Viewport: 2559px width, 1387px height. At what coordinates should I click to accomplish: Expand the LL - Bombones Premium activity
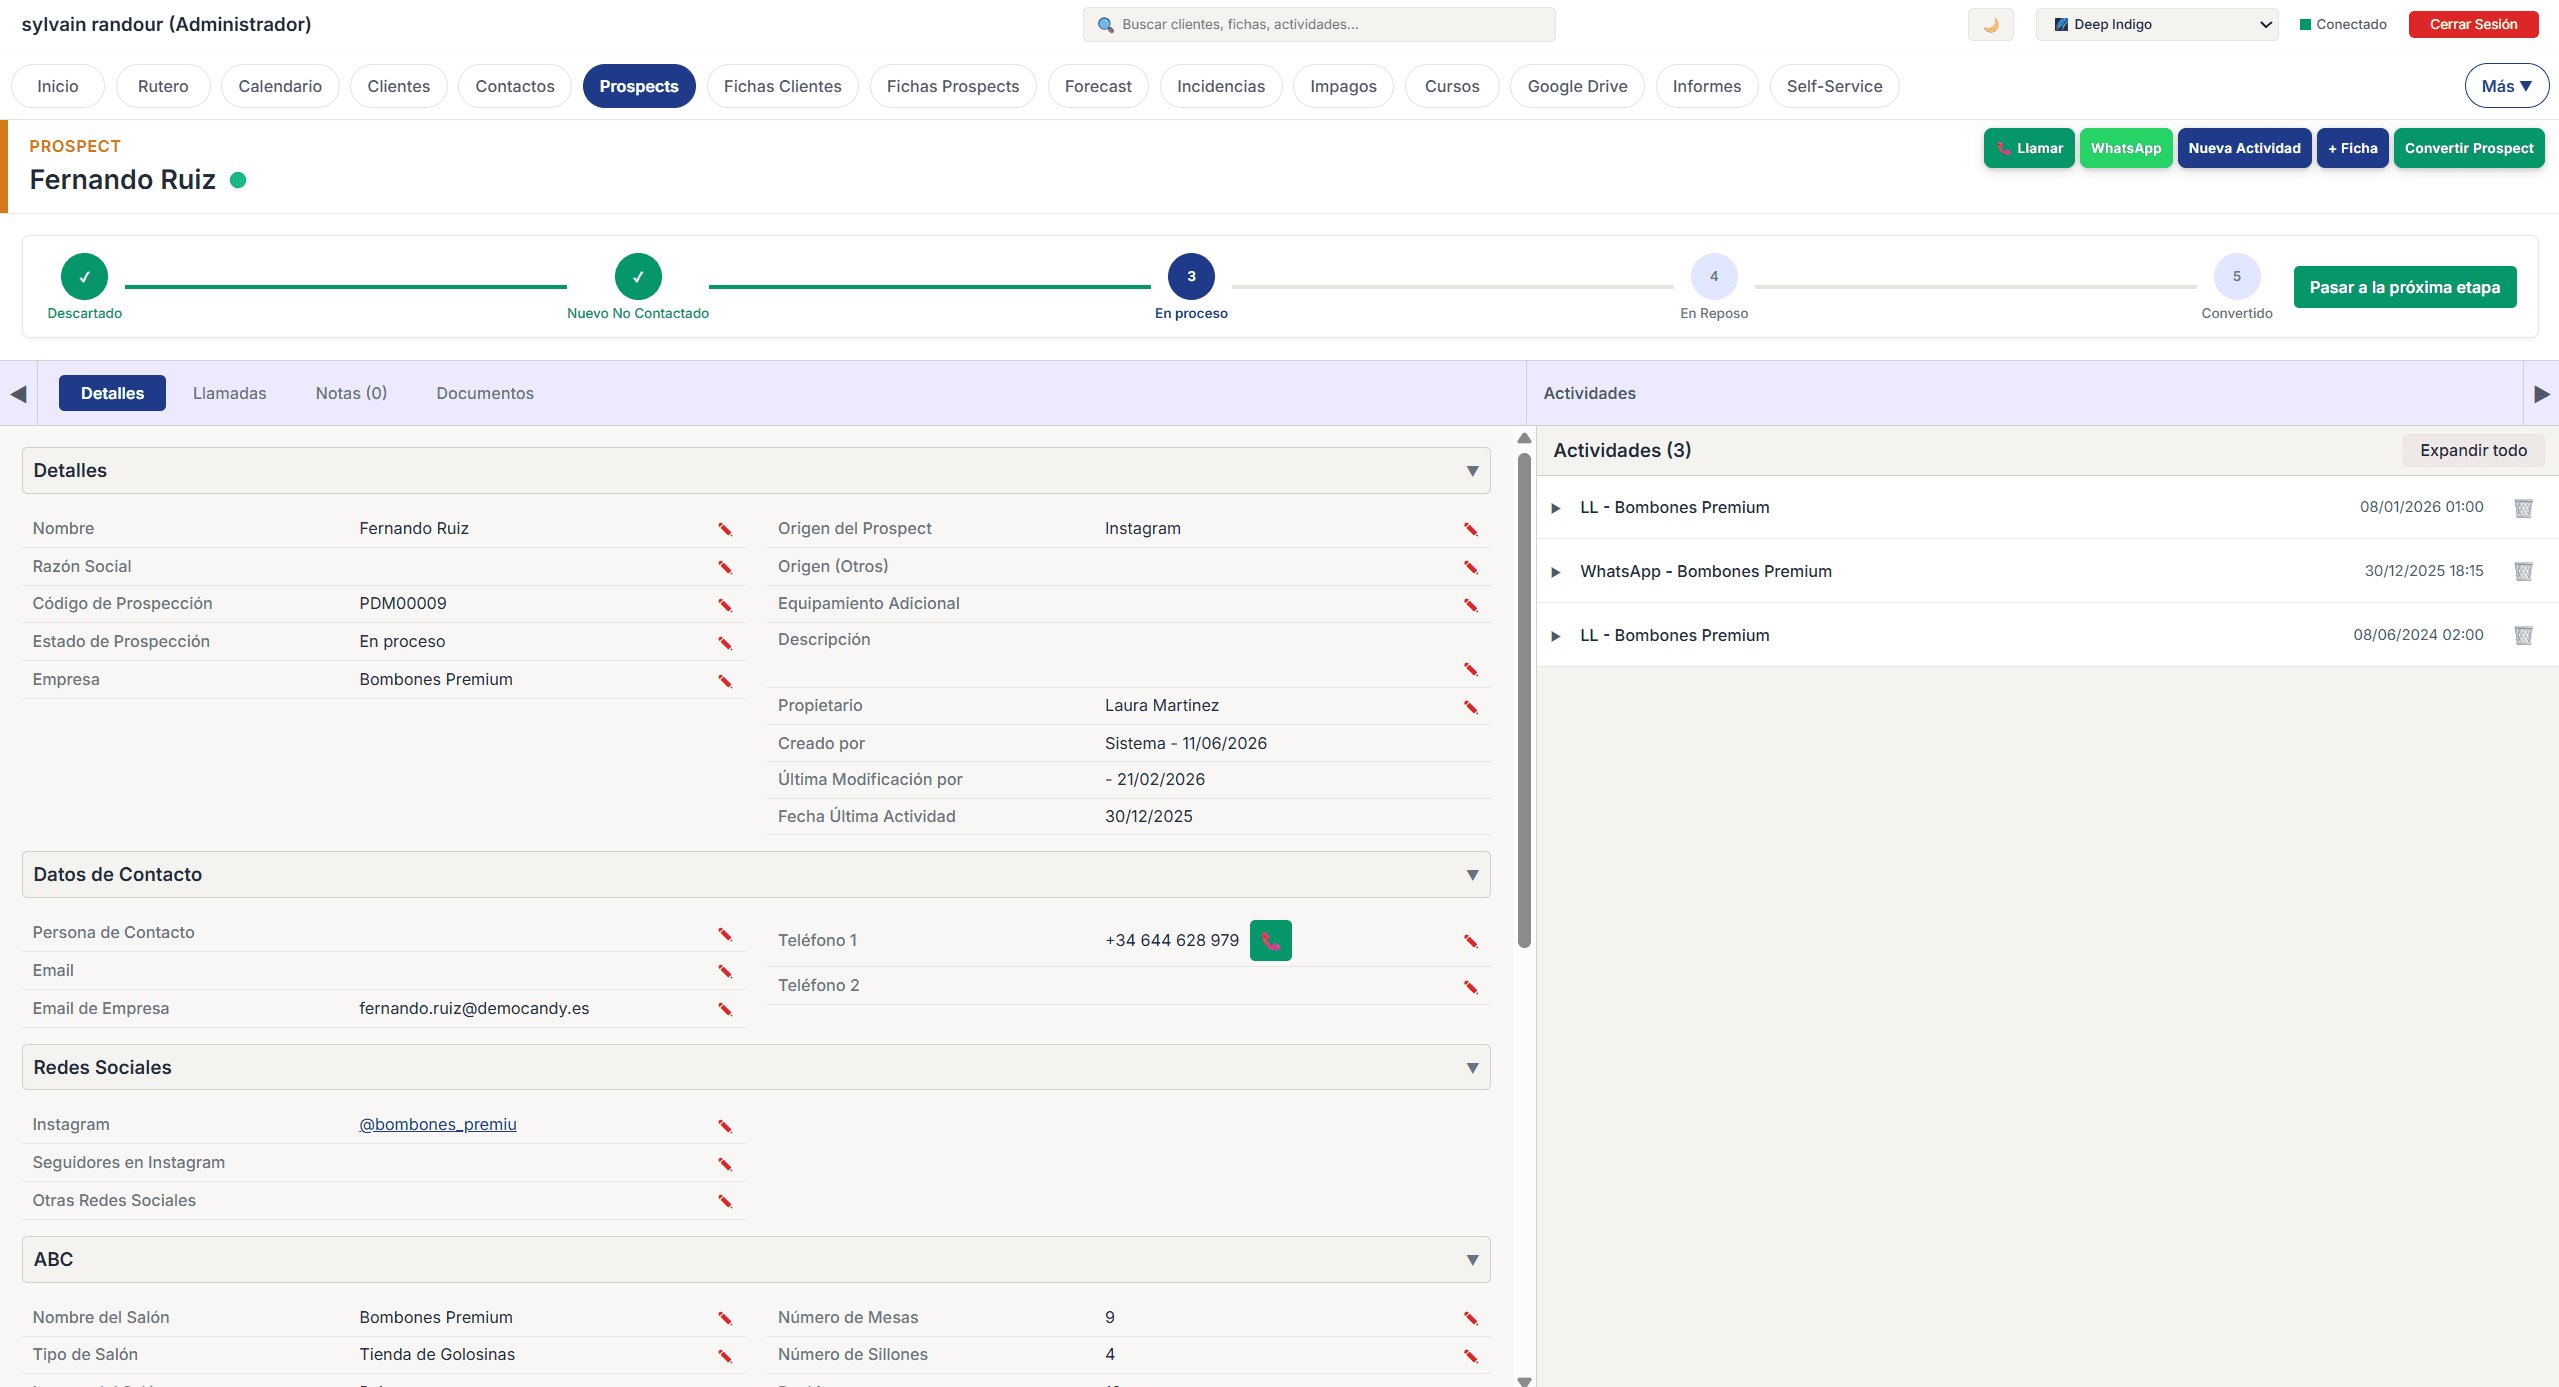(x=1556, y=507)
